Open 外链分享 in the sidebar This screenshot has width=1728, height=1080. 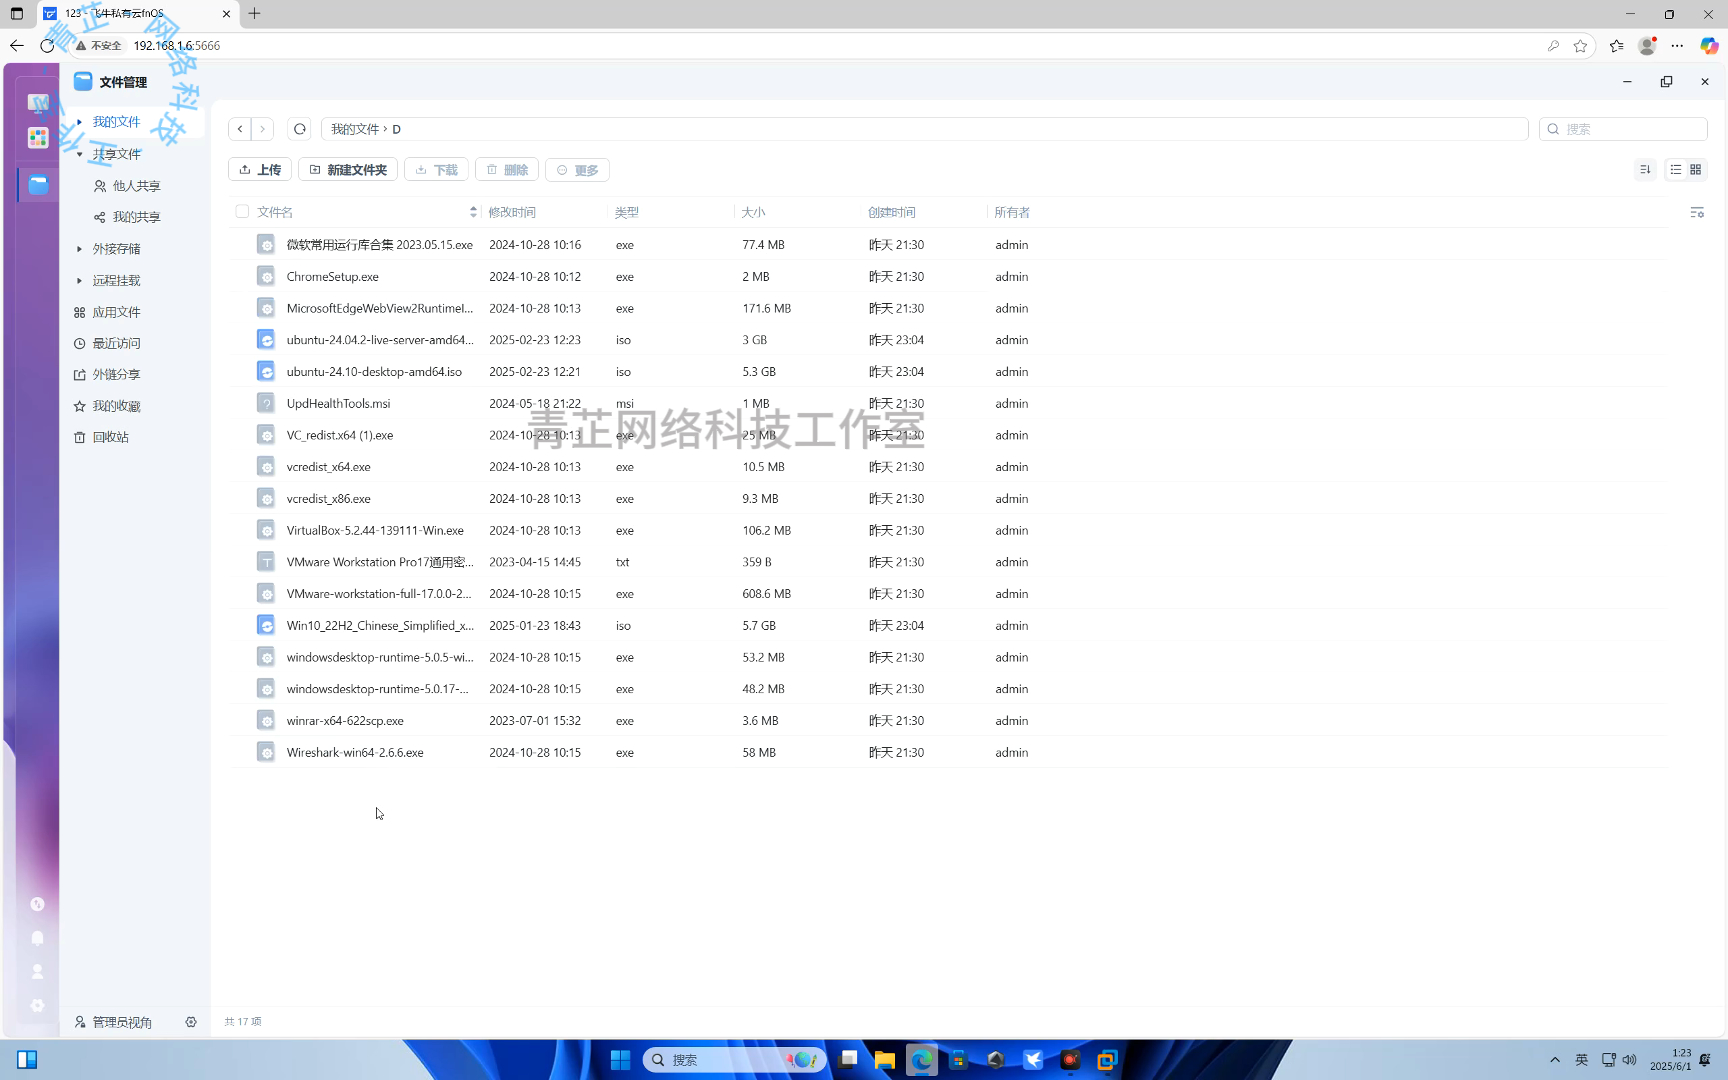click(x=116, y=375)
